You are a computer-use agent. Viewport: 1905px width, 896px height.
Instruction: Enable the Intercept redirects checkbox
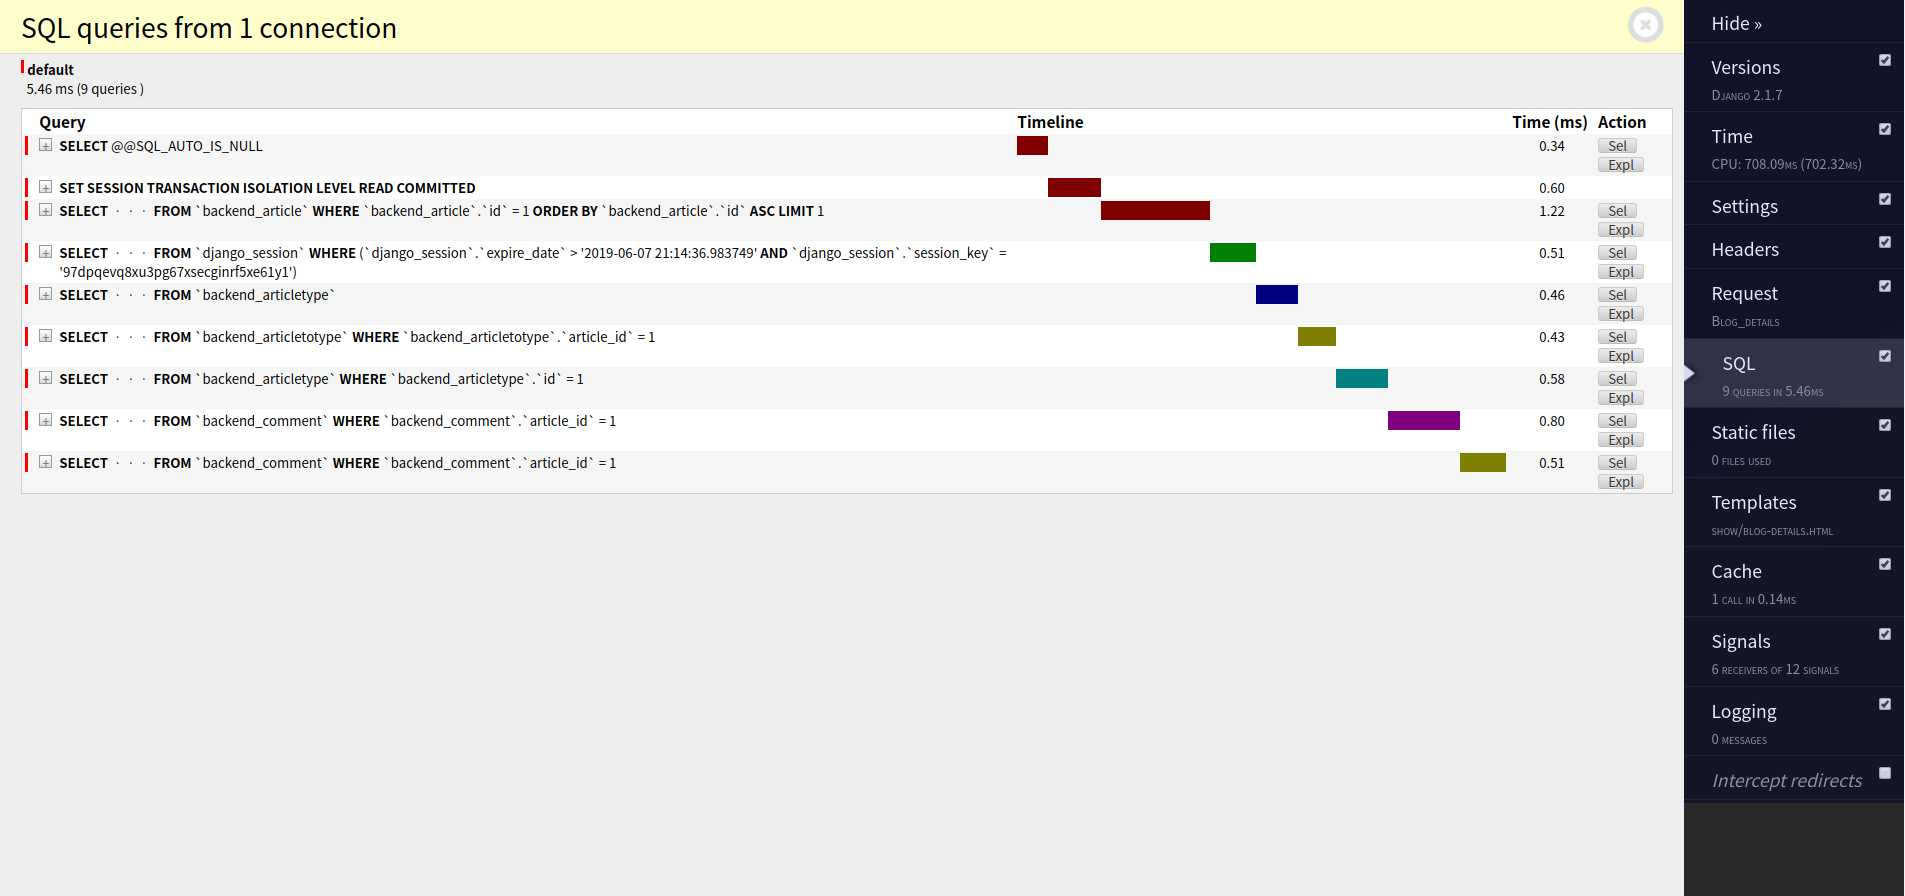pos(1885,773)
